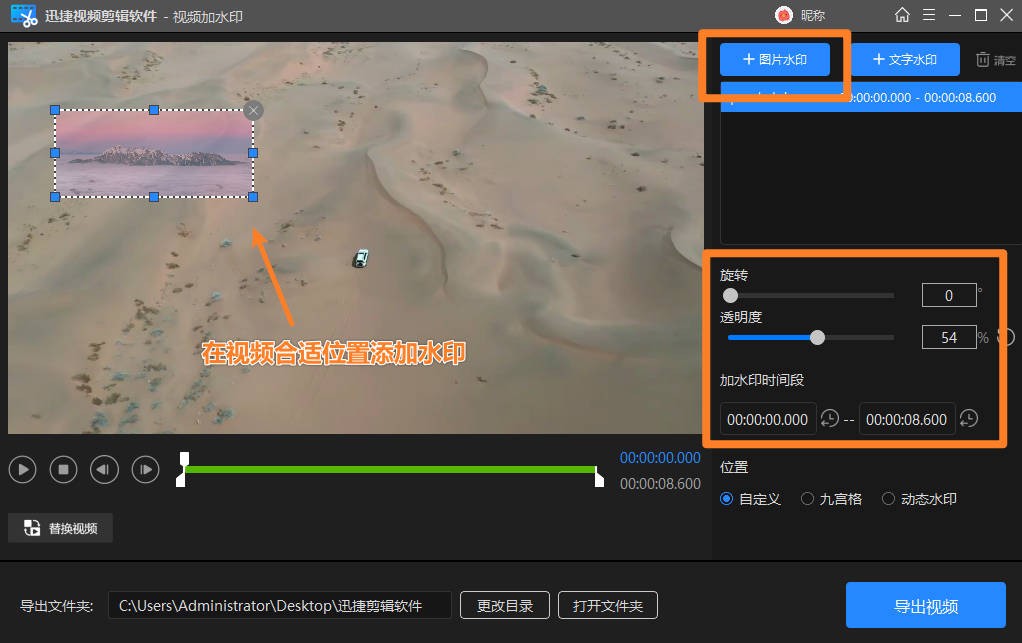Reset transparency with the circular arrow icon
Viewport: 1022px width, 643px height.
coord(1005,338)
